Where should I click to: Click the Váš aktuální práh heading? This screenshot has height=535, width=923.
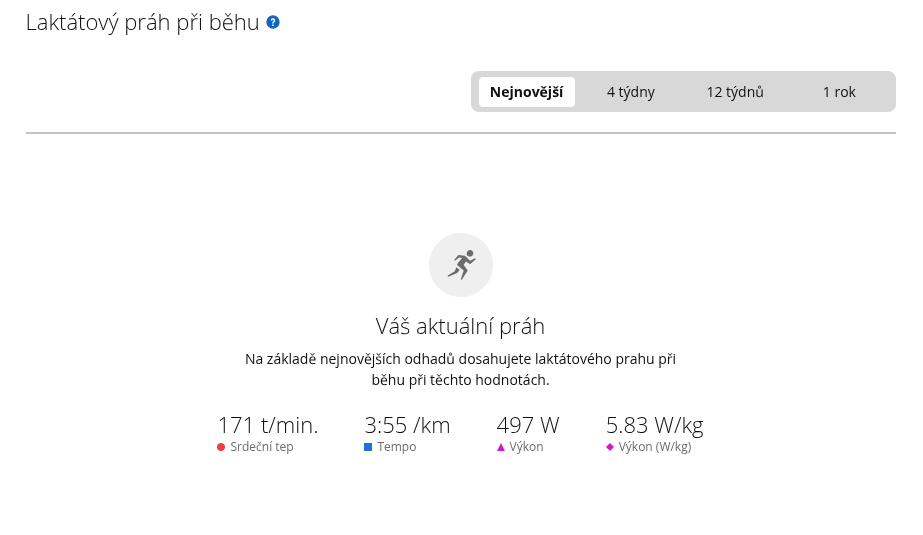(x=460, y=326)
